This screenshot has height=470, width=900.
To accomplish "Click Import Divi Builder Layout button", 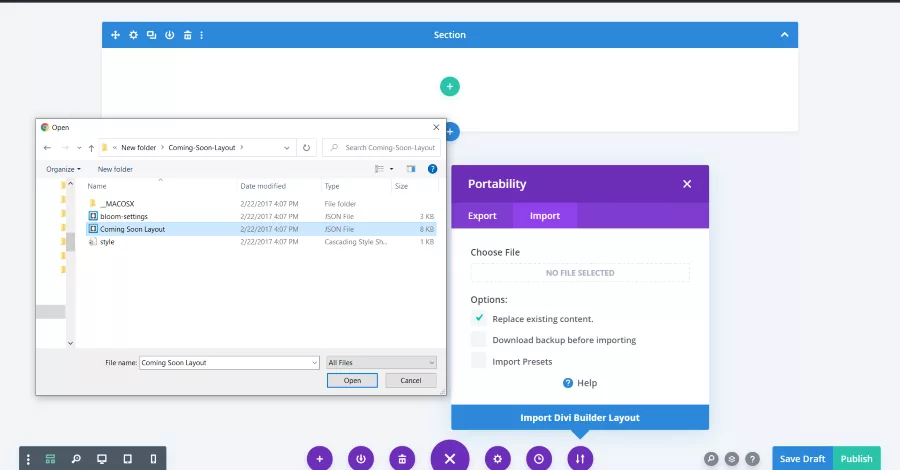I will [x=580, y=417].
